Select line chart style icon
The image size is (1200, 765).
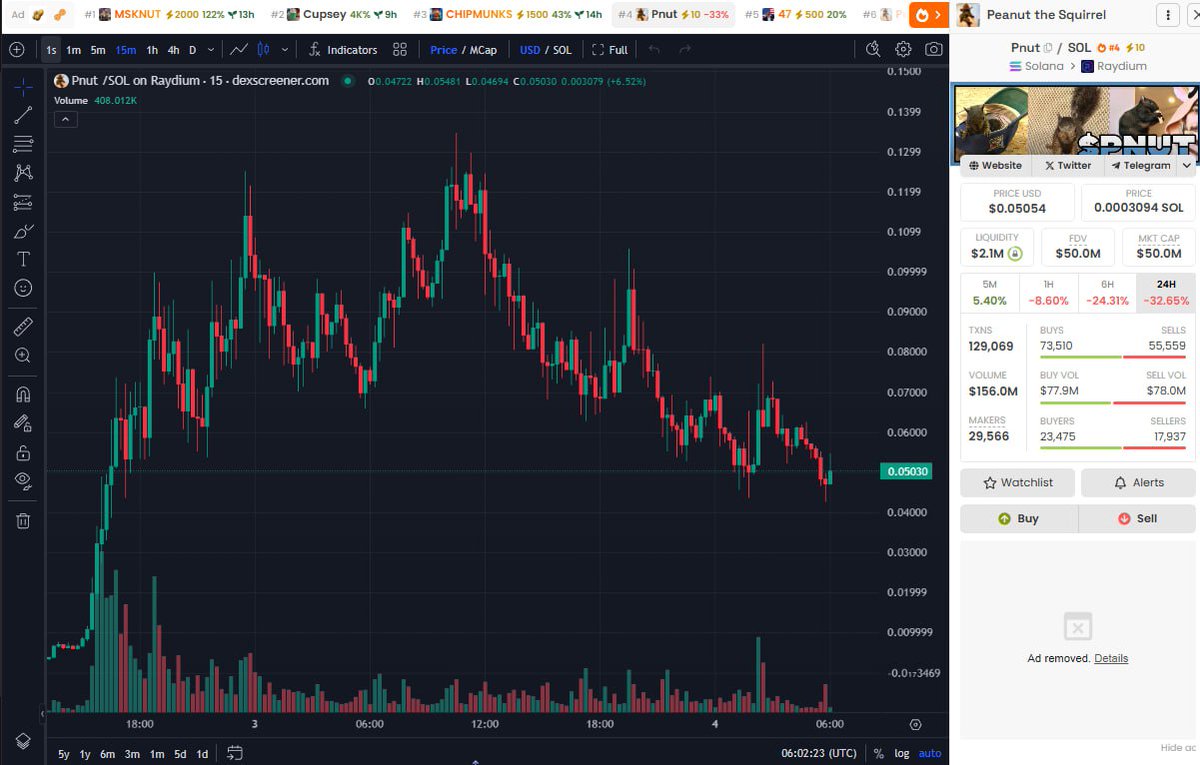[239, 50]
